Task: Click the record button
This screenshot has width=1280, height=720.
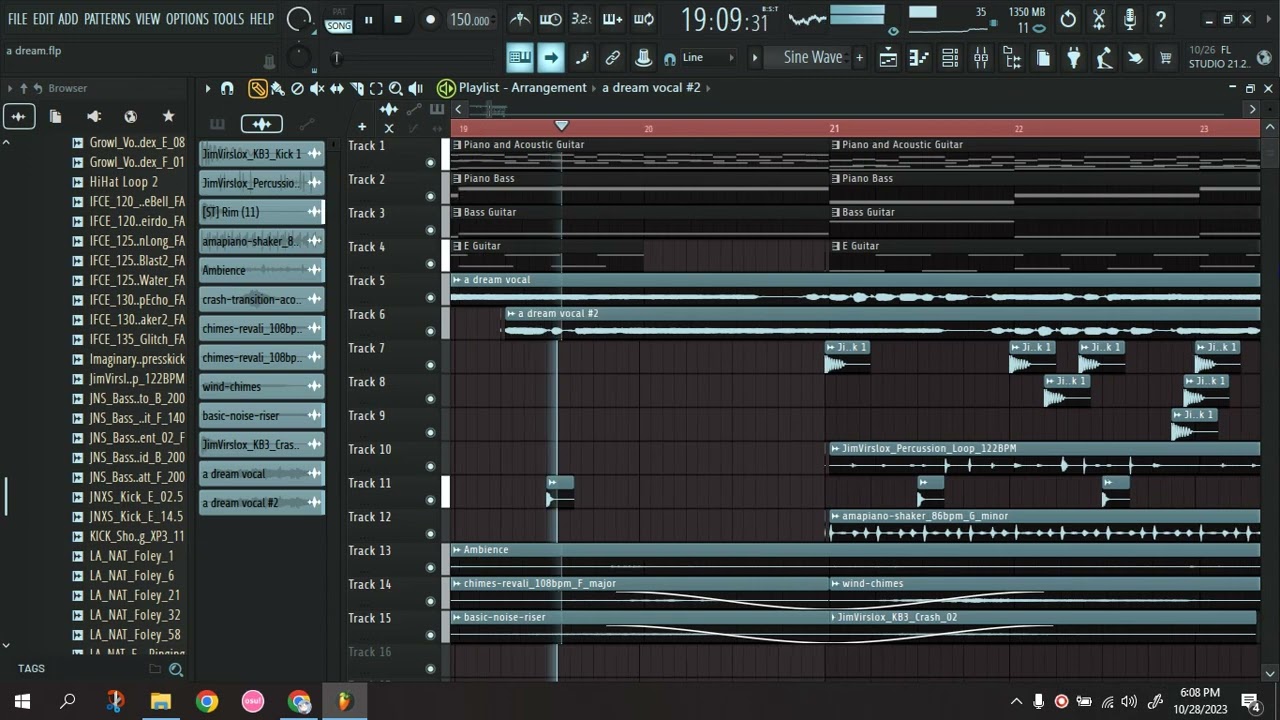Action: click(x=430, y=20)
